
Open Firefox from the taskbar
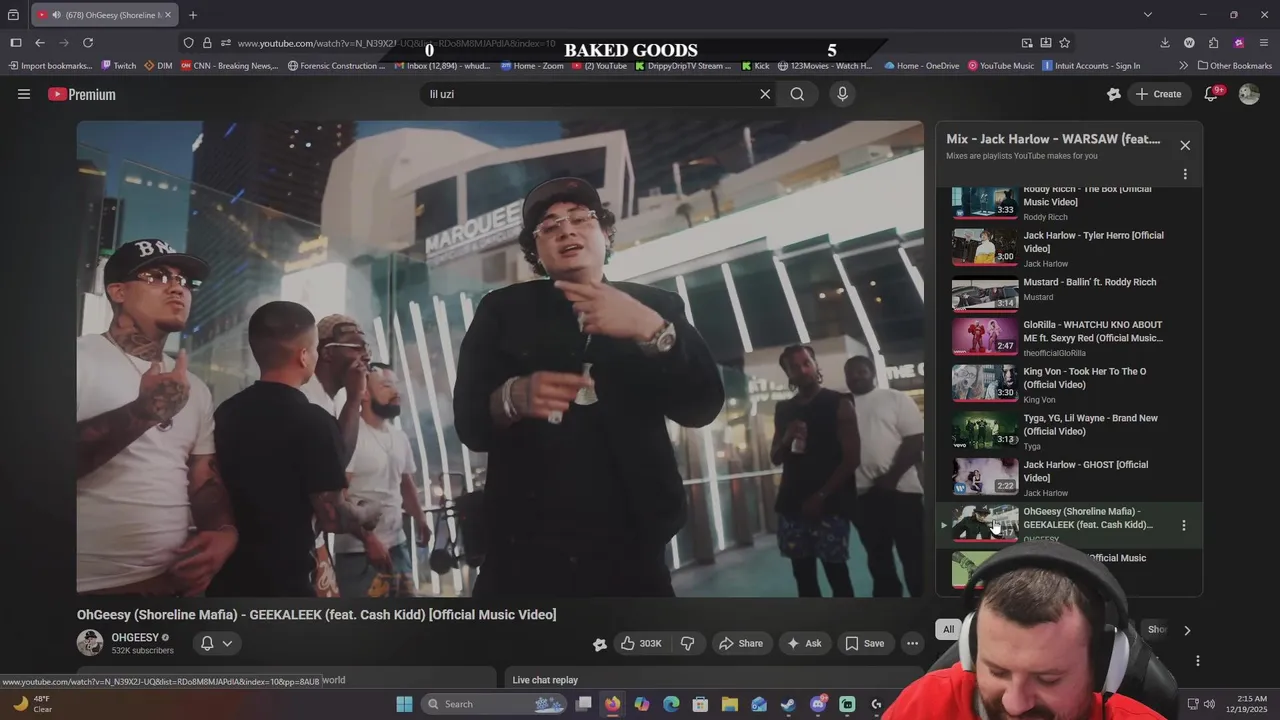pyautogui.click(x=612, y=704)
